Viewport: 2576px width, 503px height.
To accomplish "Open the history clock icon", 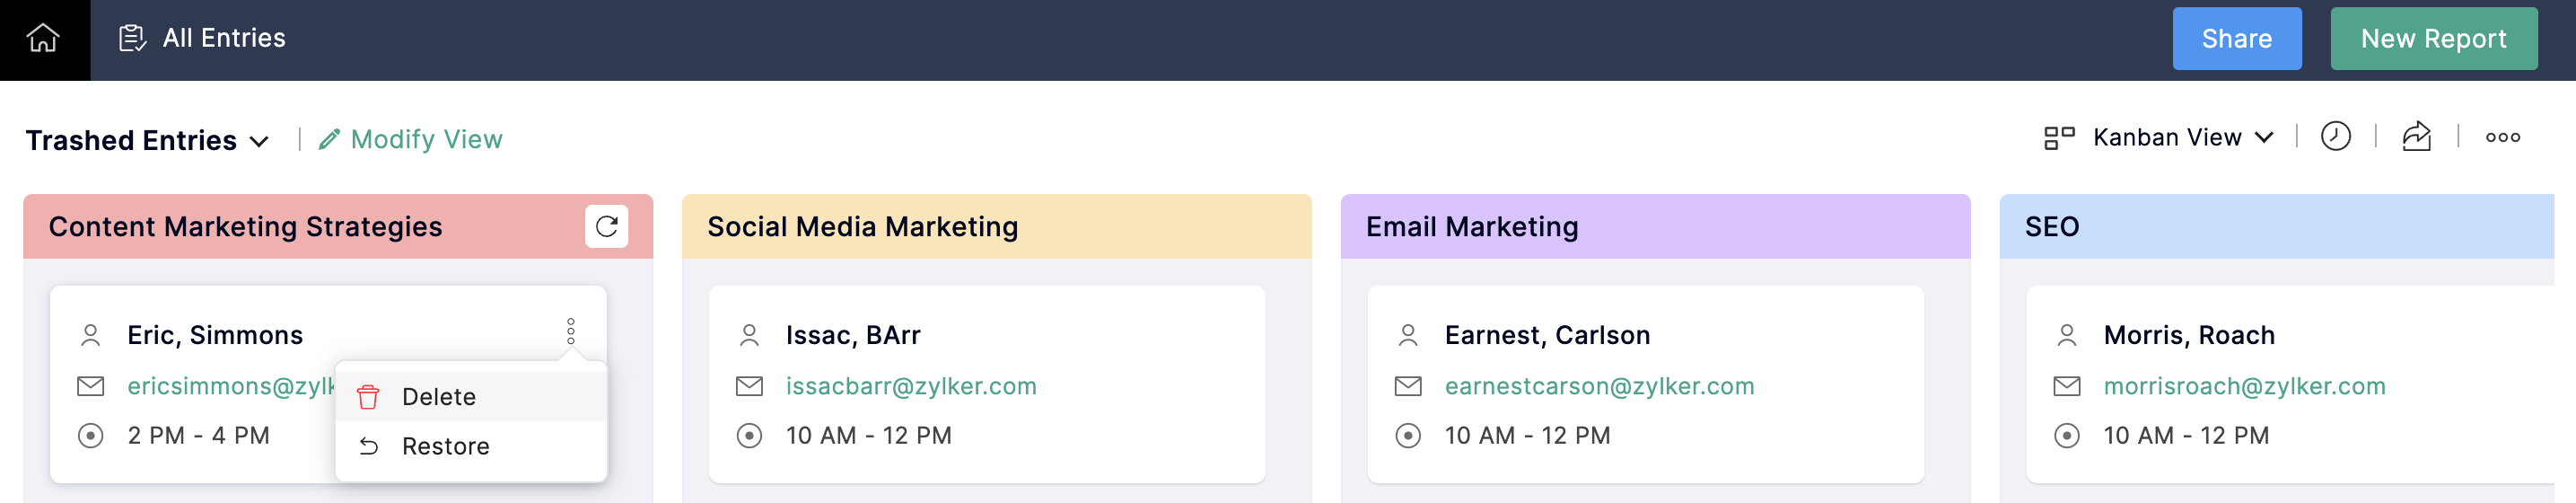I will point(2335,137).
